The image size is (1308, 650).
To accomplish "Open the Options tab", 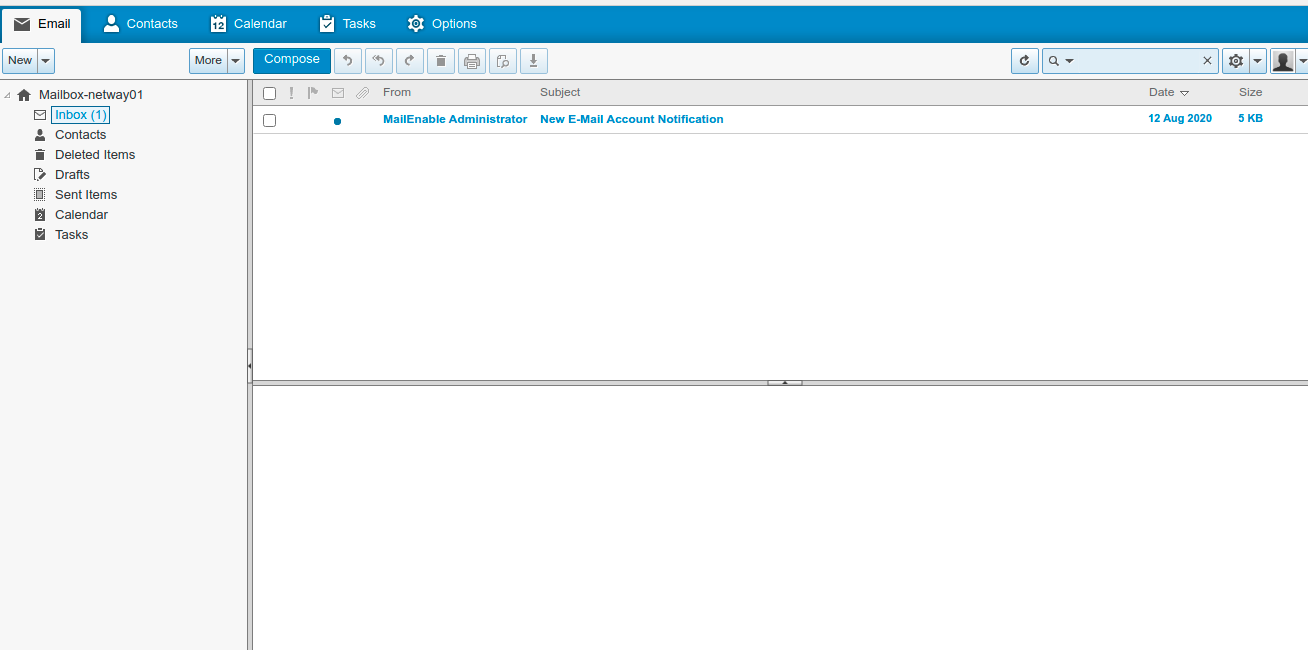I will [442, 23].
